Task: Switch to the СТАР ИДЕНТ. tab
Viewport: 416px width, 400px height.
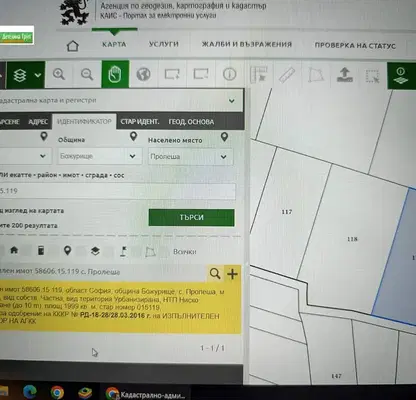Action: coord(139,122)
